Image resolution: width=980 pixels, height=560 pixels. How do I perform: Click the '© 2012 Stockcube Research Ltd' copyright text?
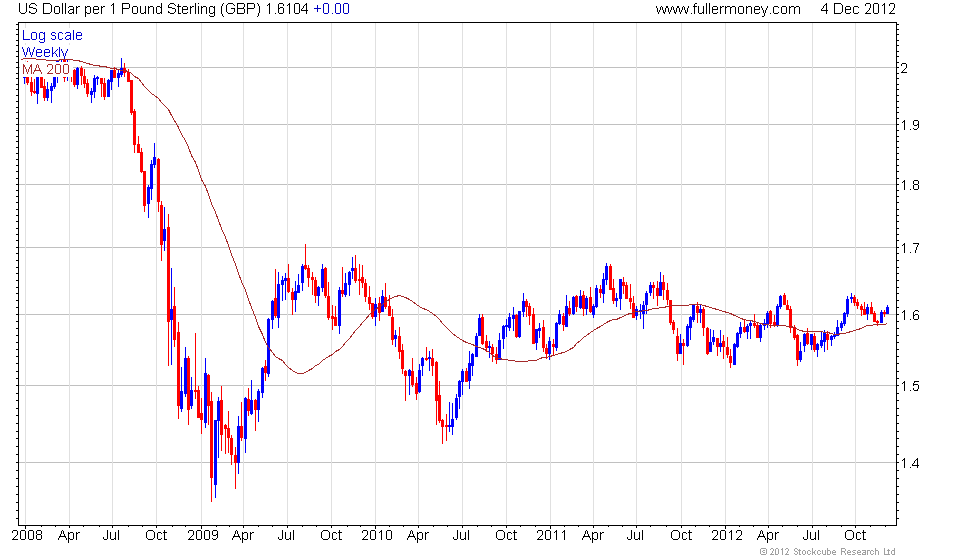coord(828,552)
